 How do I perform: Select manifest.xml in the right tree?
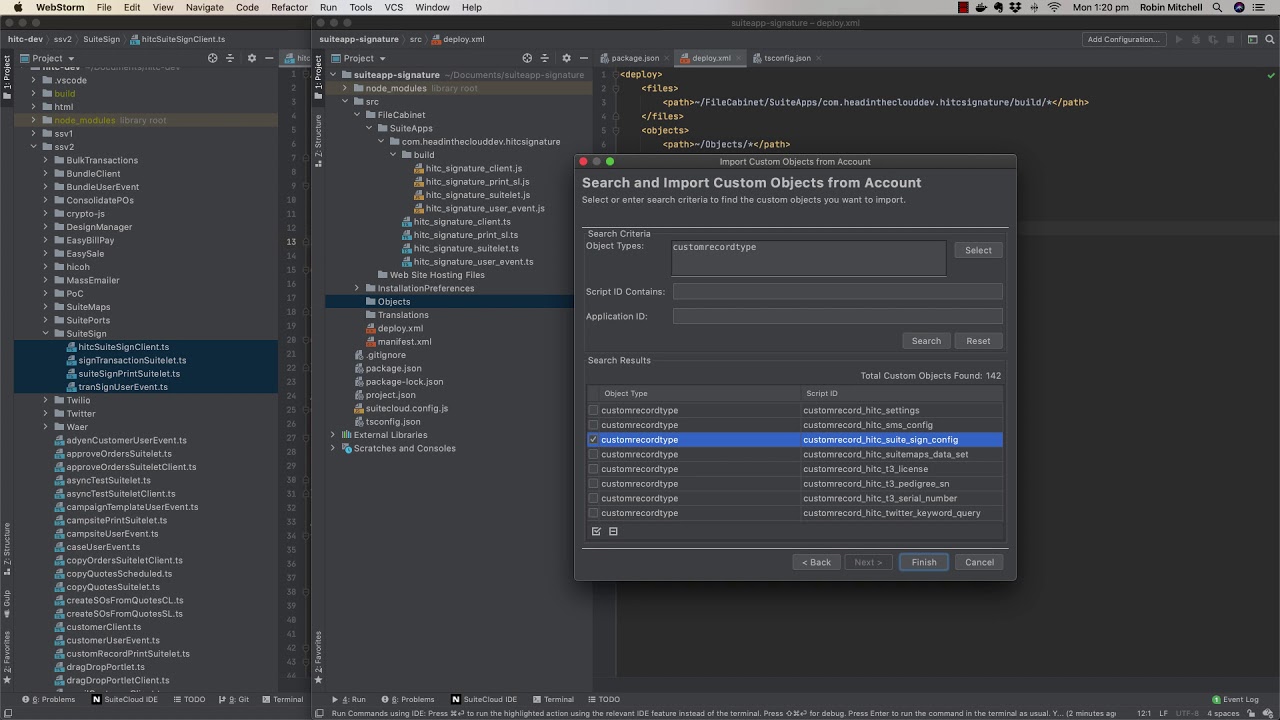coord(404,341)
